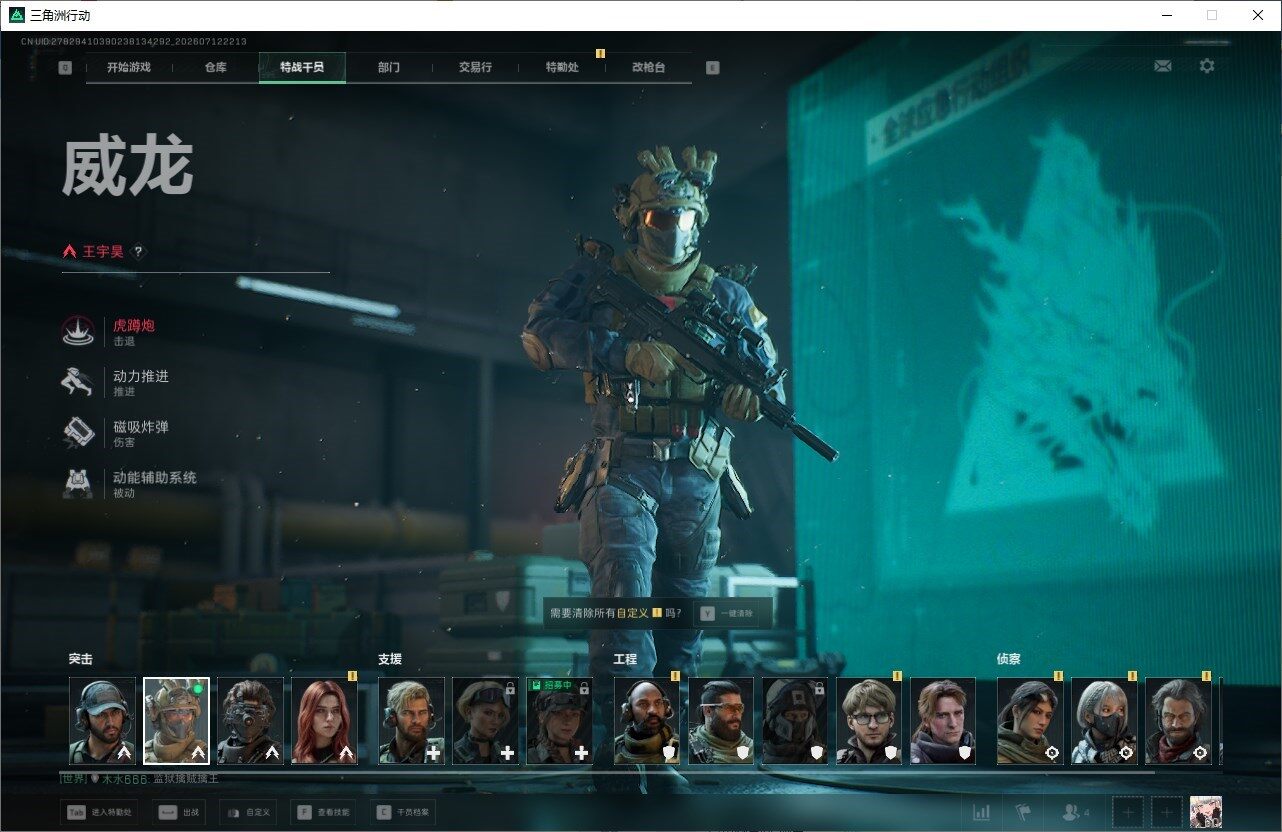Click the second empty plus squad slot

click(x=1166, y=812)
